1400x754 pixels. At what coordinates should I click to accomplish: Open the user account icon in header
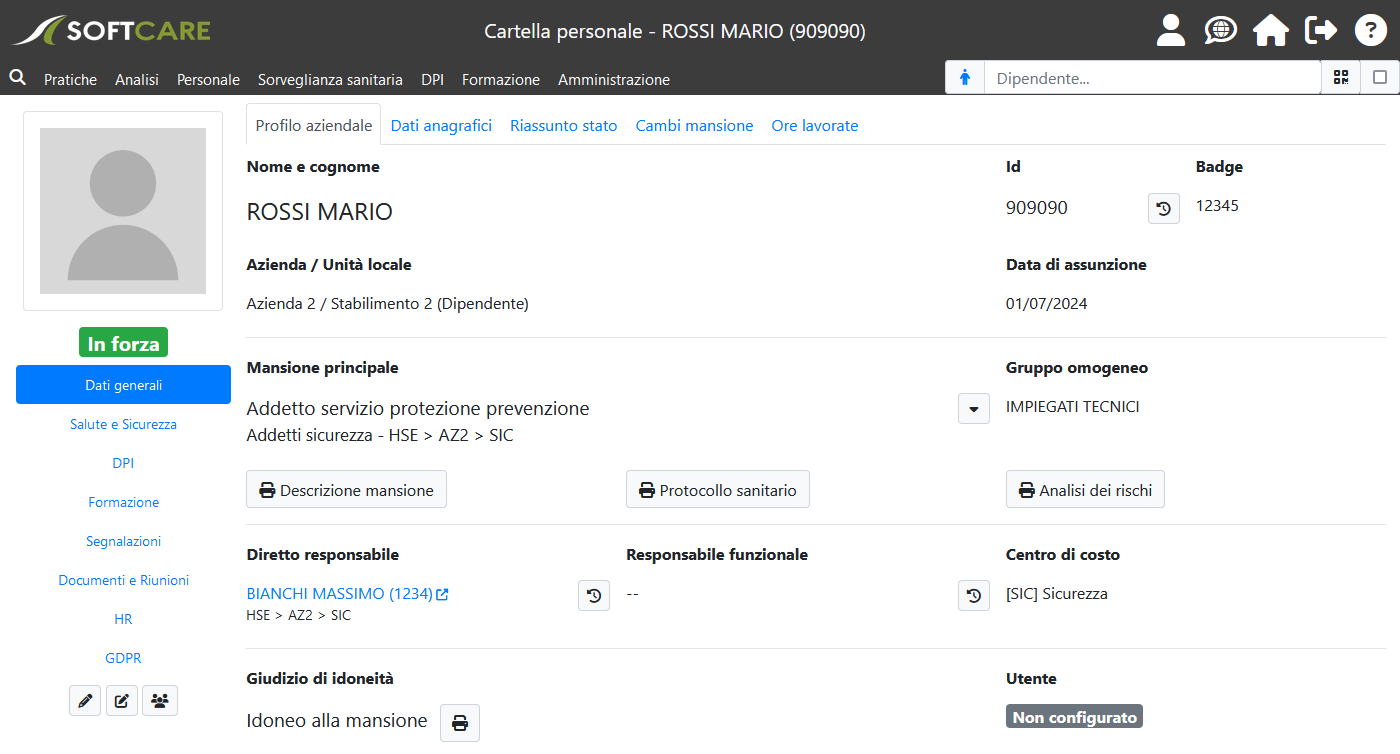1170,30
